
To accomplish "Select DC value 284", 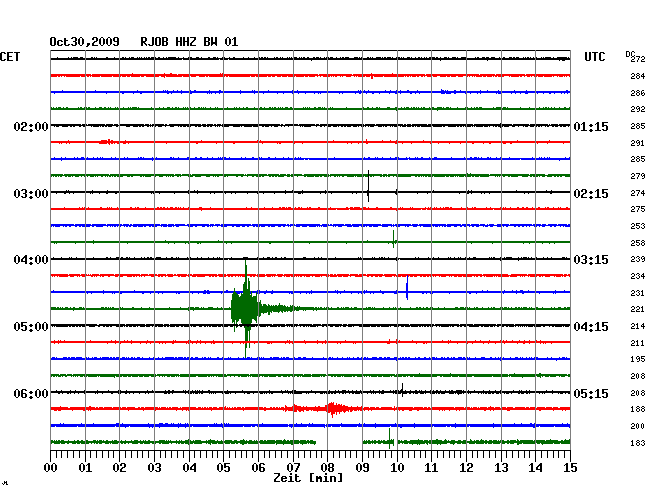I will point(638,76).
